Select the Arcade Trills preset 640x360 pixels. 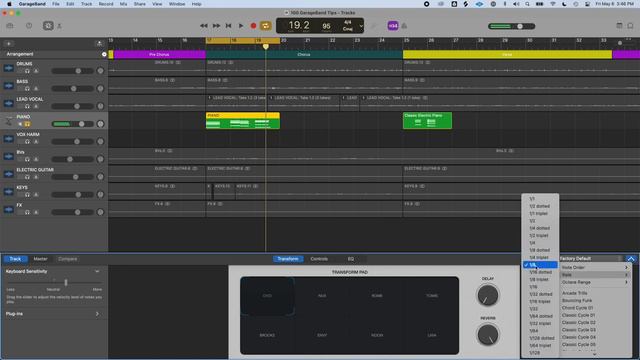point(575,293)
